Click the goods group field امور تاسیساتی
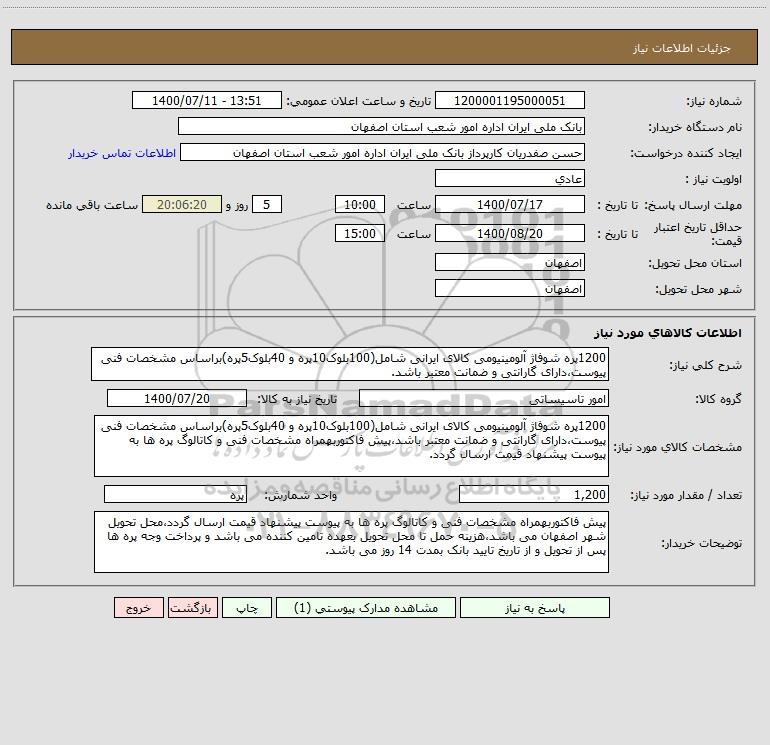This screenshot has width=770, height=745. coord(484,398)
